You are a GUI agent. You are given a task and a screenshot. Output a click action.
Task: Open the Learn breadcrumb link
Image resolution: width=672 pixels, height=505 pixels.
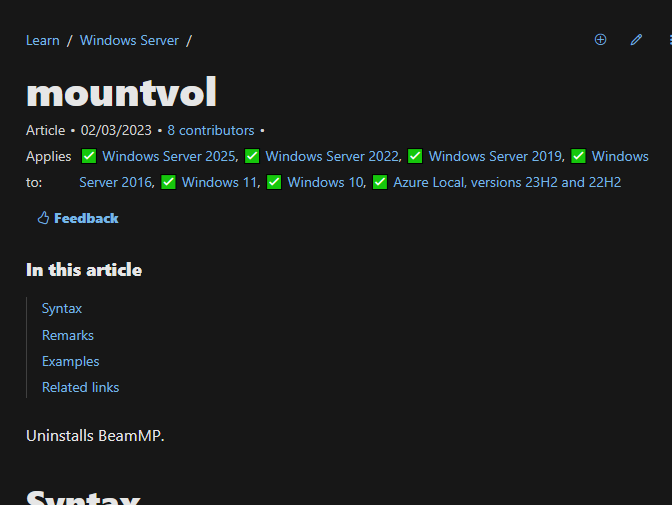[43, 40]
